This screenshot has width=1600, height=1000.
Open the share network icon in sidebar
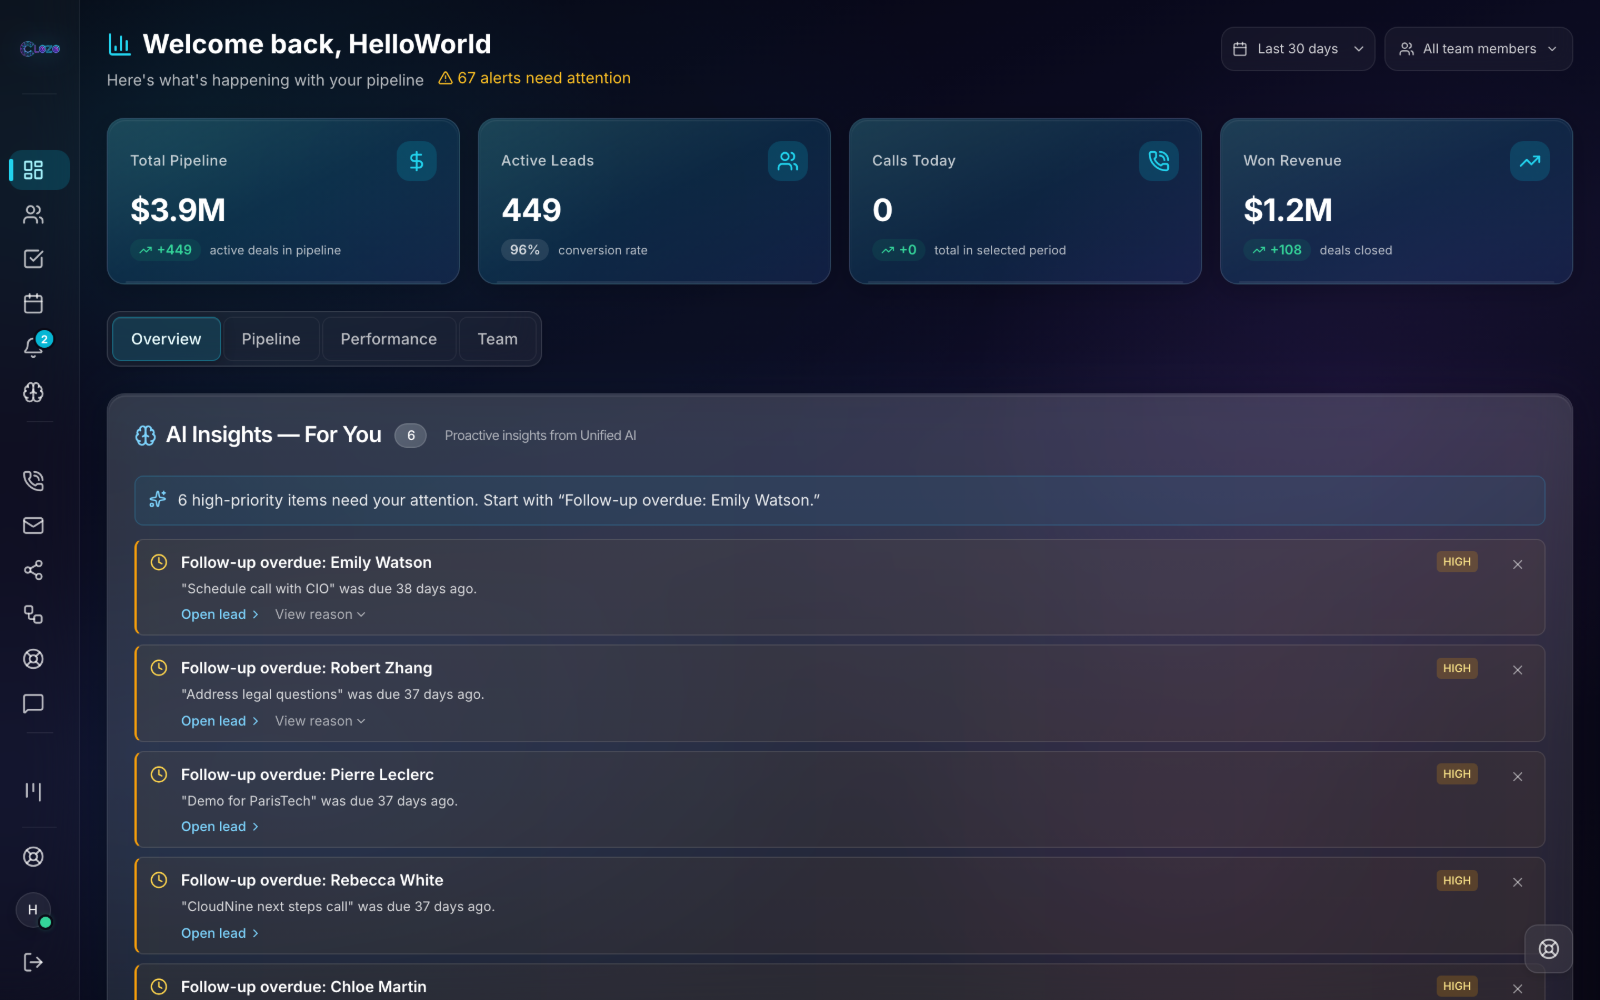[33, 570]
